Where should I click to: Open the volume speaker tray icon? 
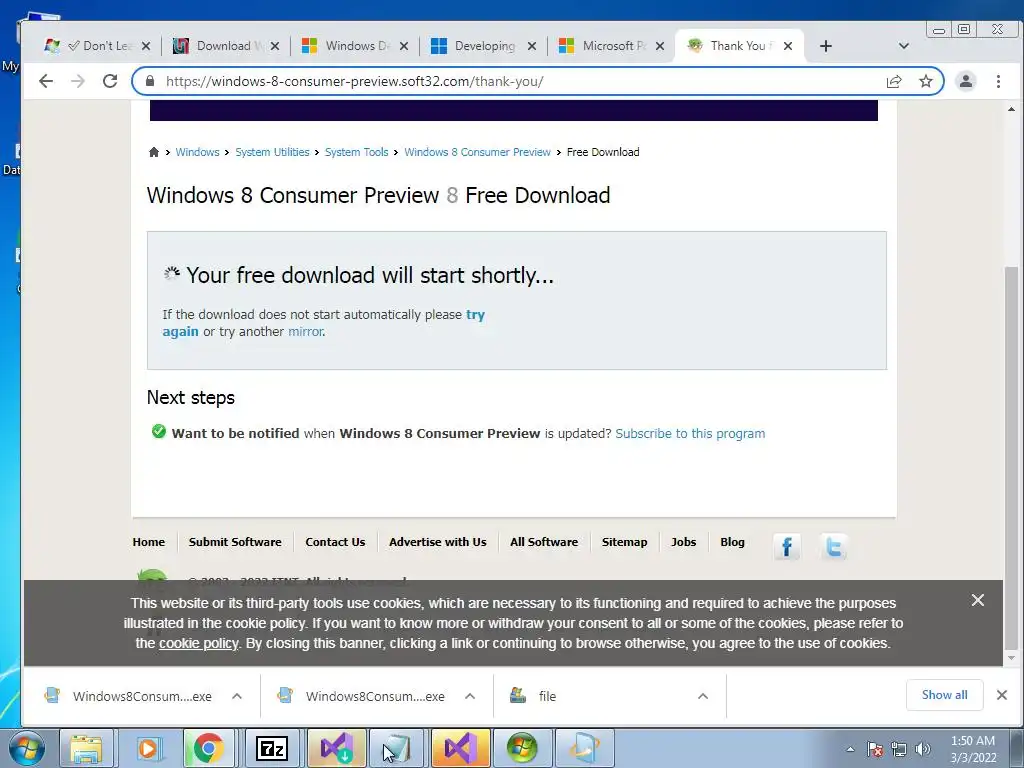tap(922, 749)
